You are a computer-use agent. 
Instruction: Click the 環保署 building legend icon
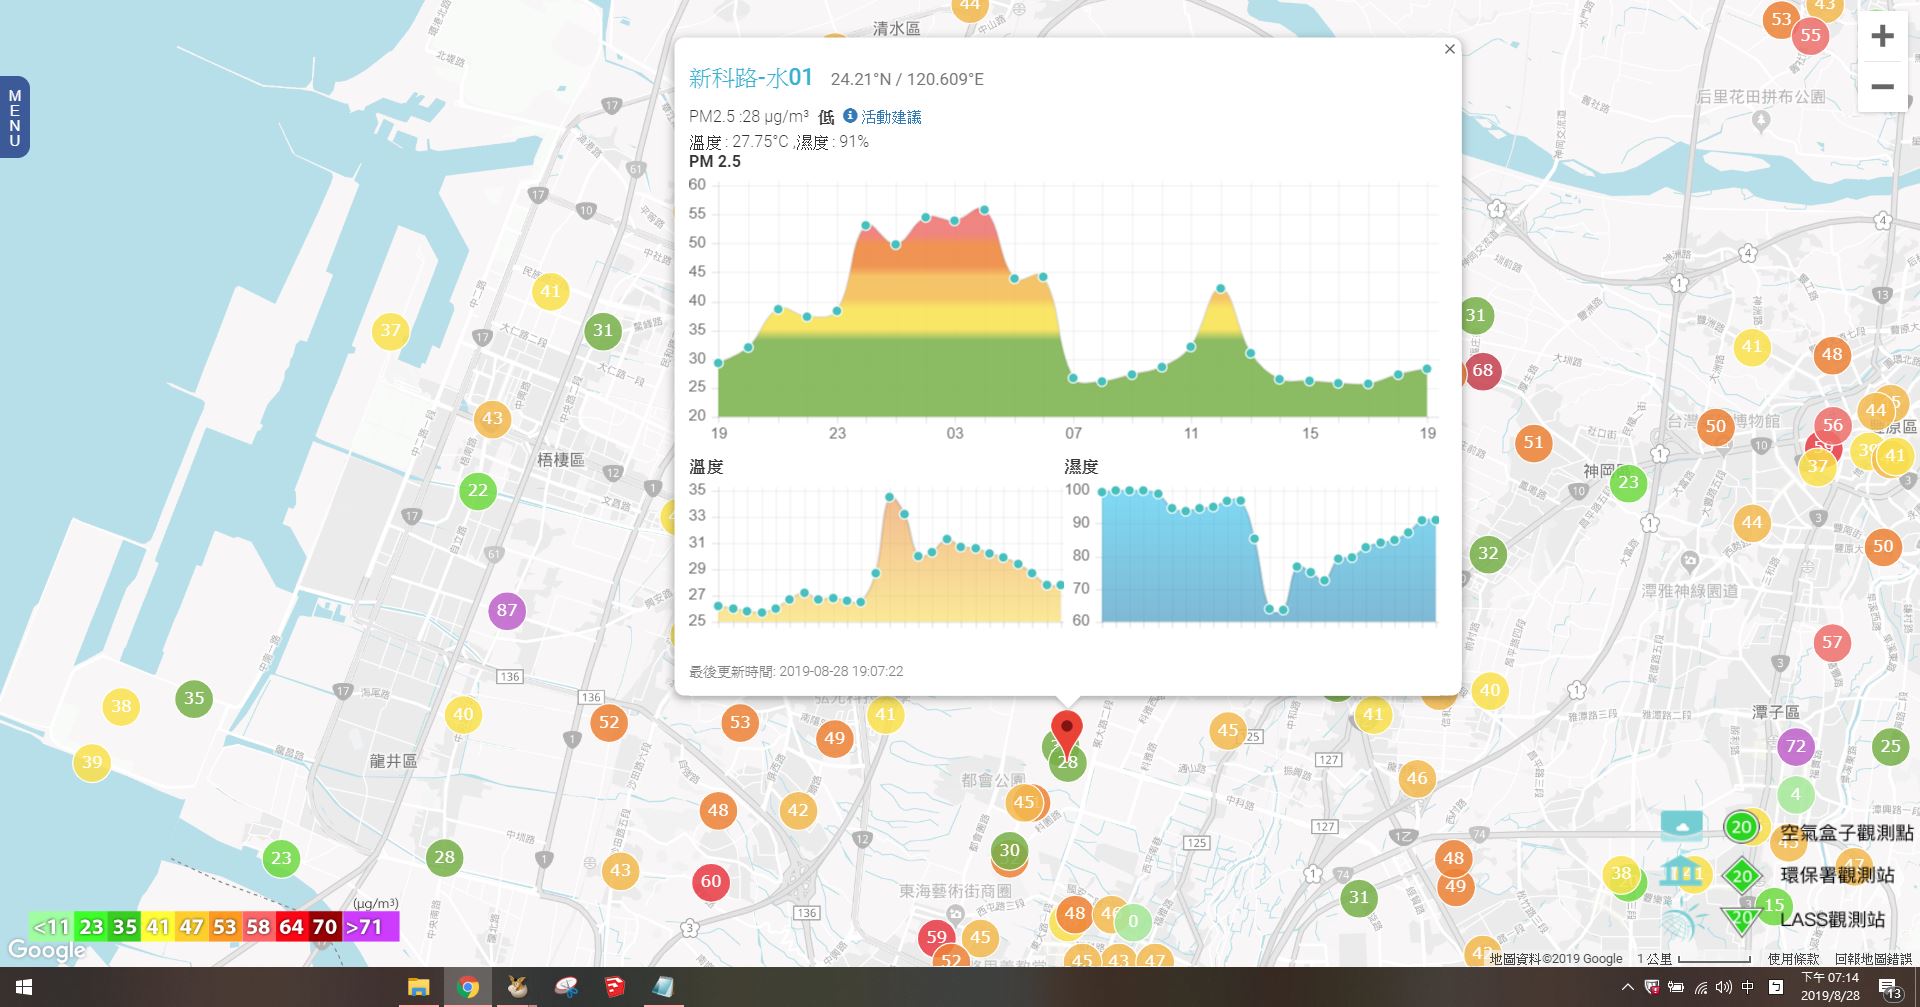(1682, 870)
